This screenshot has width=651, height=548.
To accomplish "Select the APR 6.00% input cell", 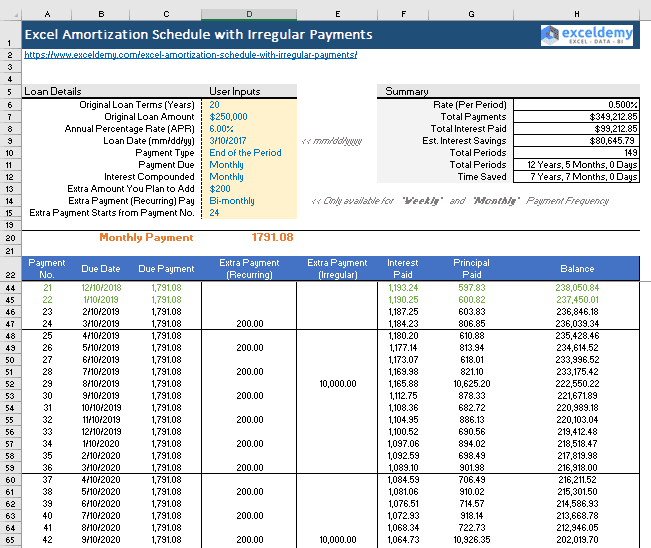I will tap(249, 129).
